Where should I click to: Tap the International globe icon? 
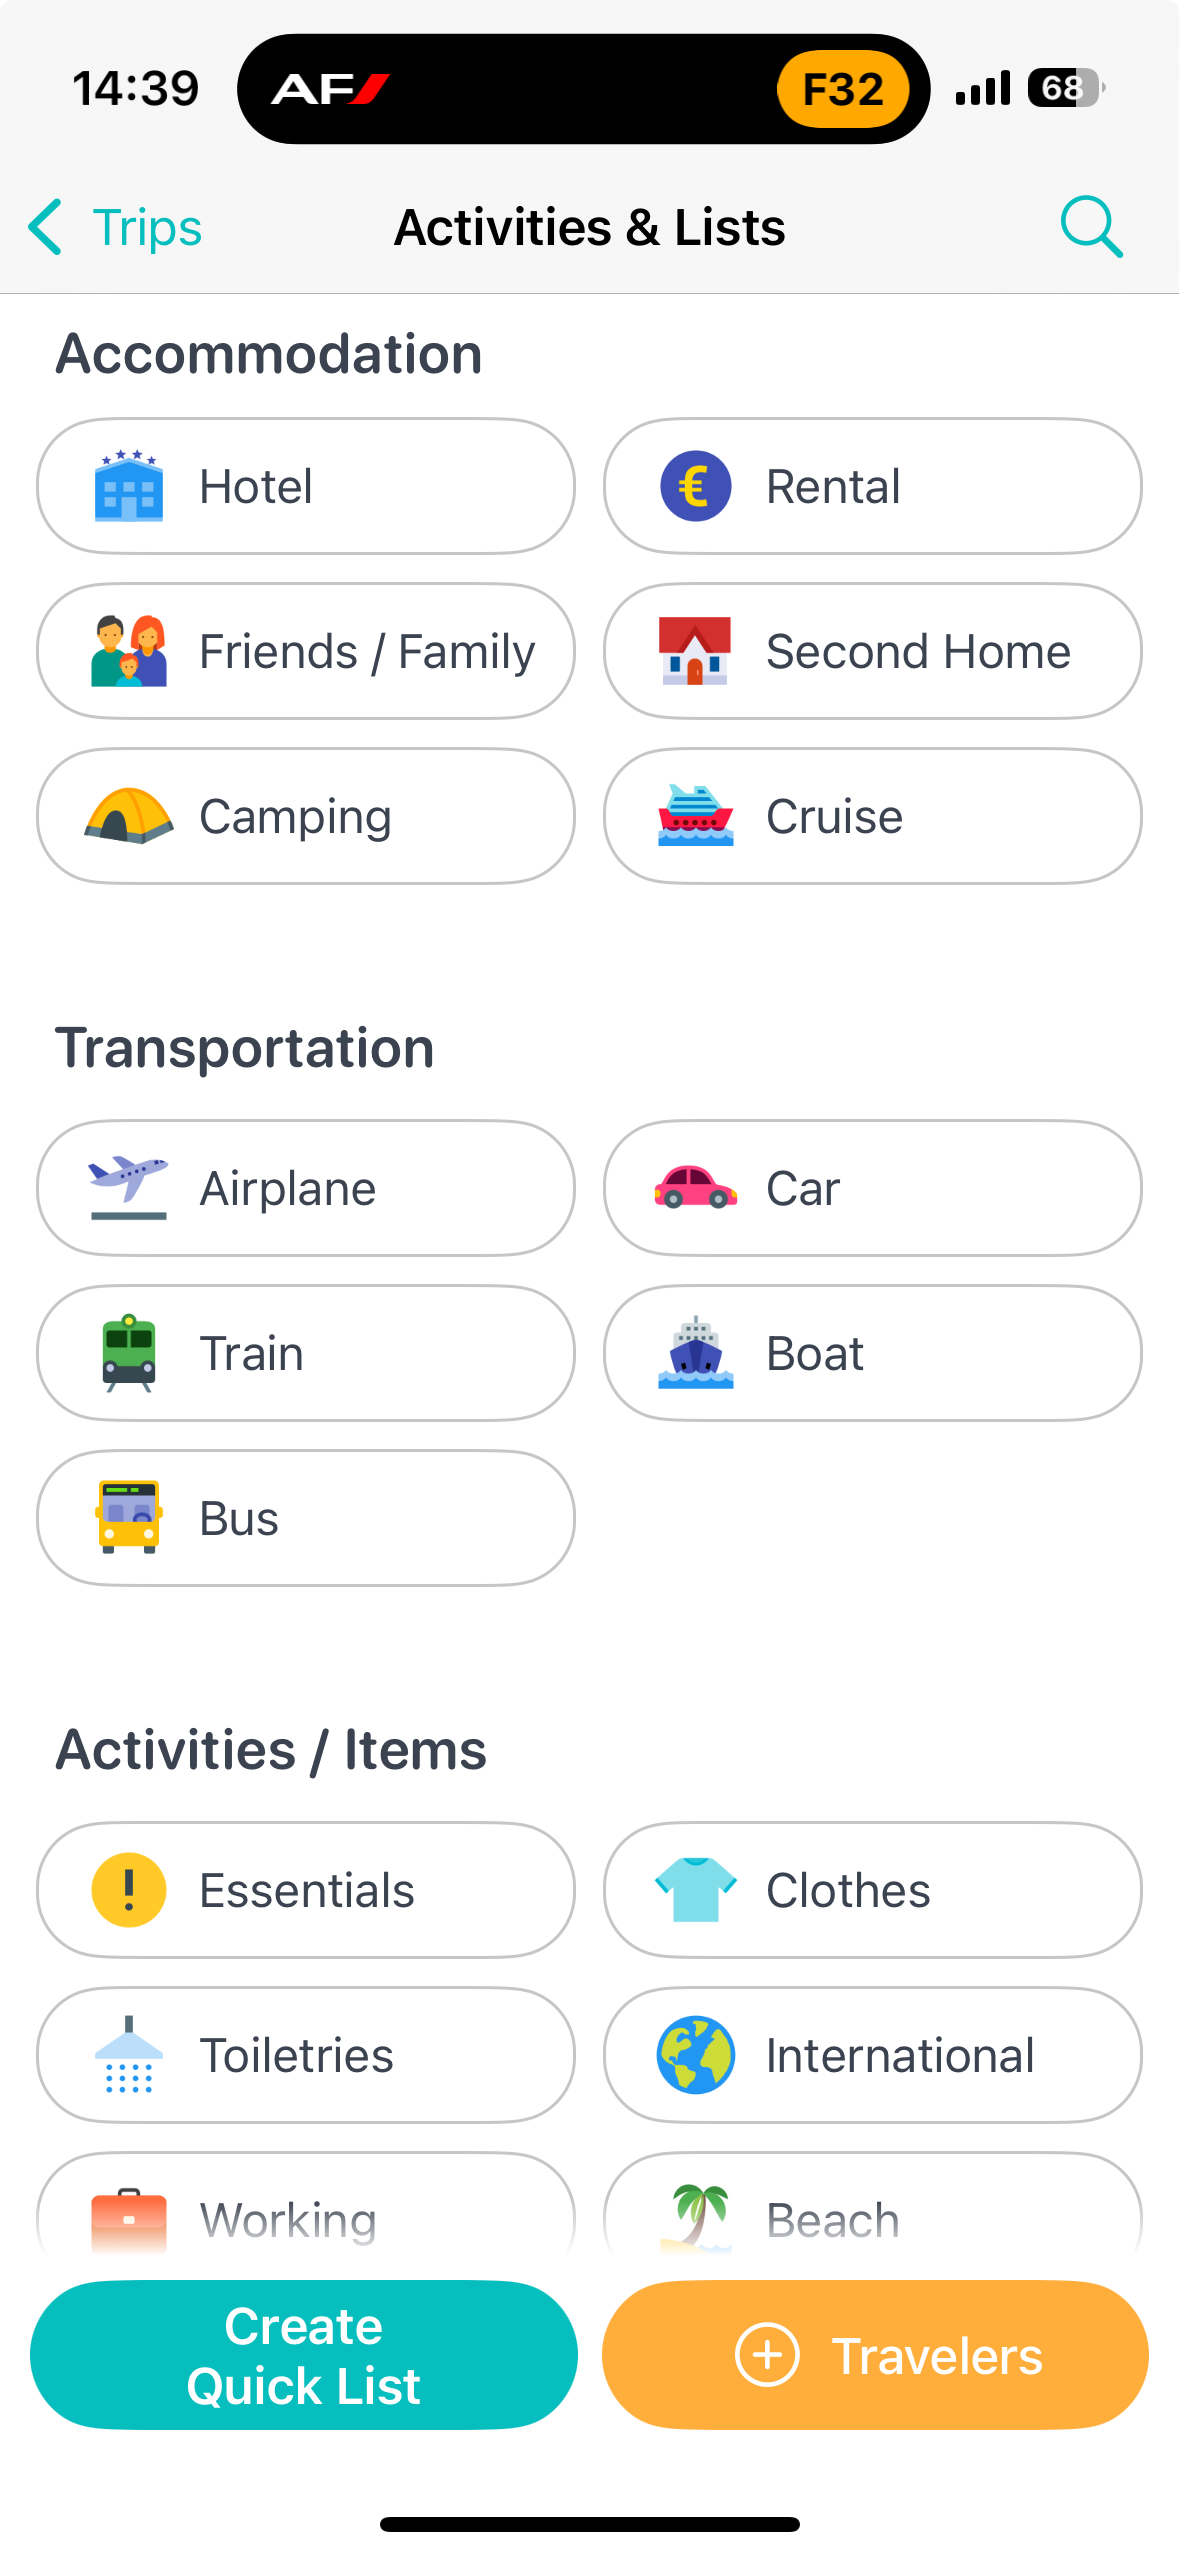coord(695,2055)
